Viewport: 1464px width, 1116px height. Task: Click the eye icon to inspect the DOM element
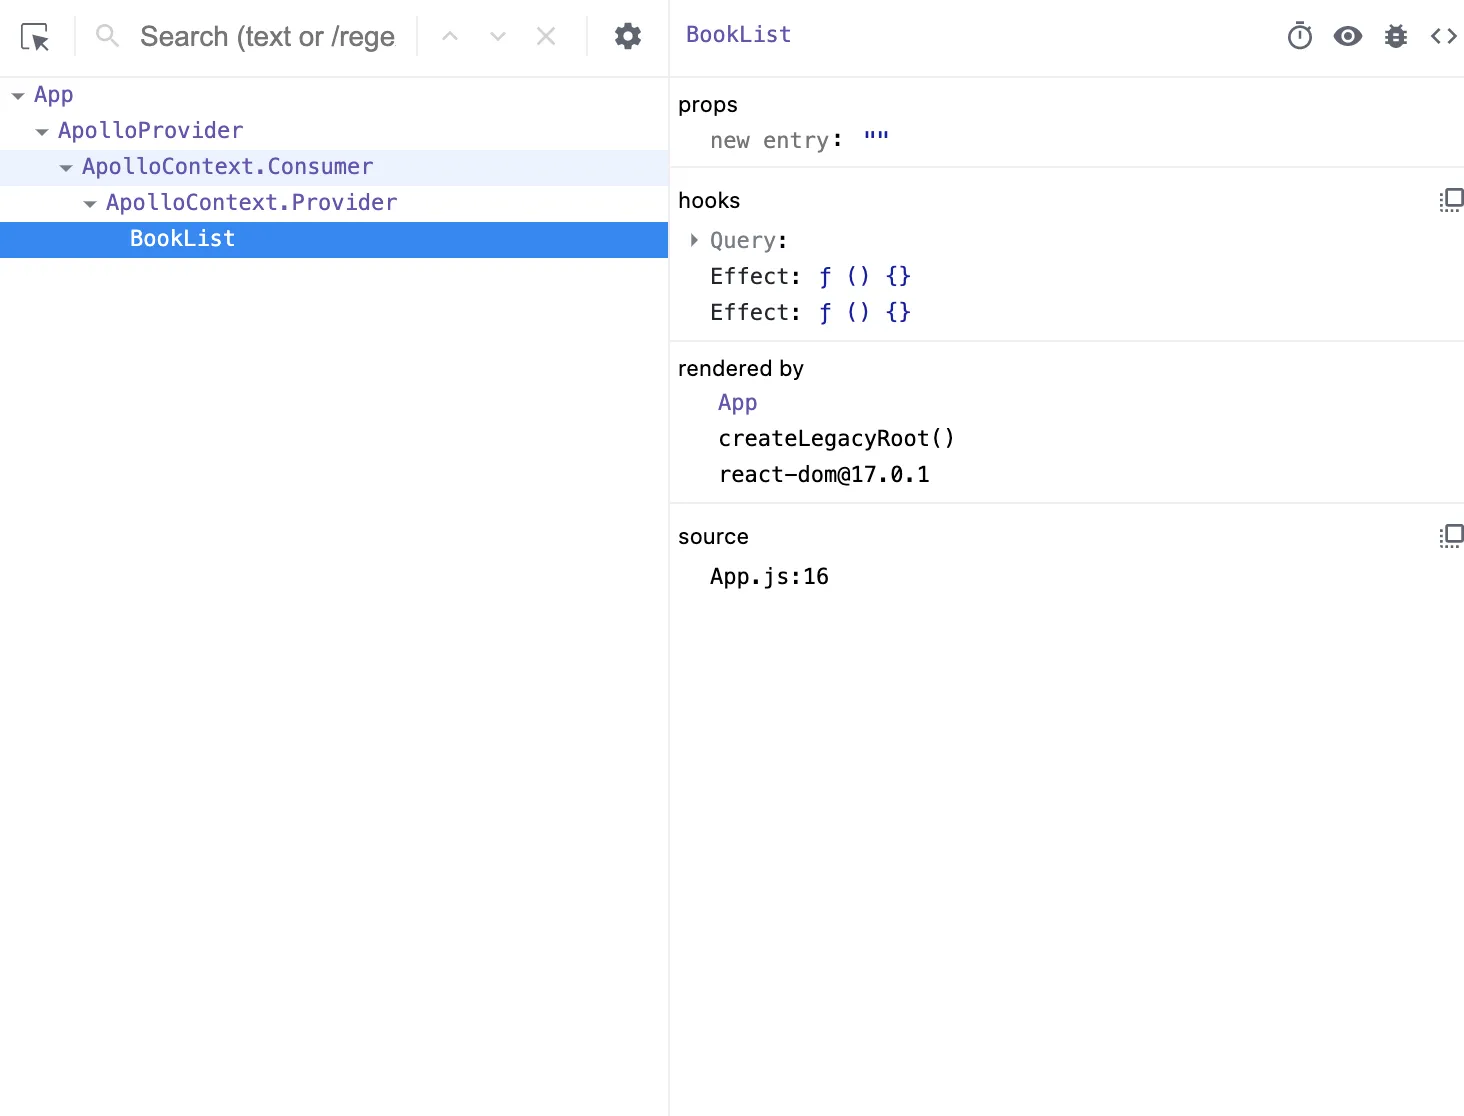(x=1347, y=37)
